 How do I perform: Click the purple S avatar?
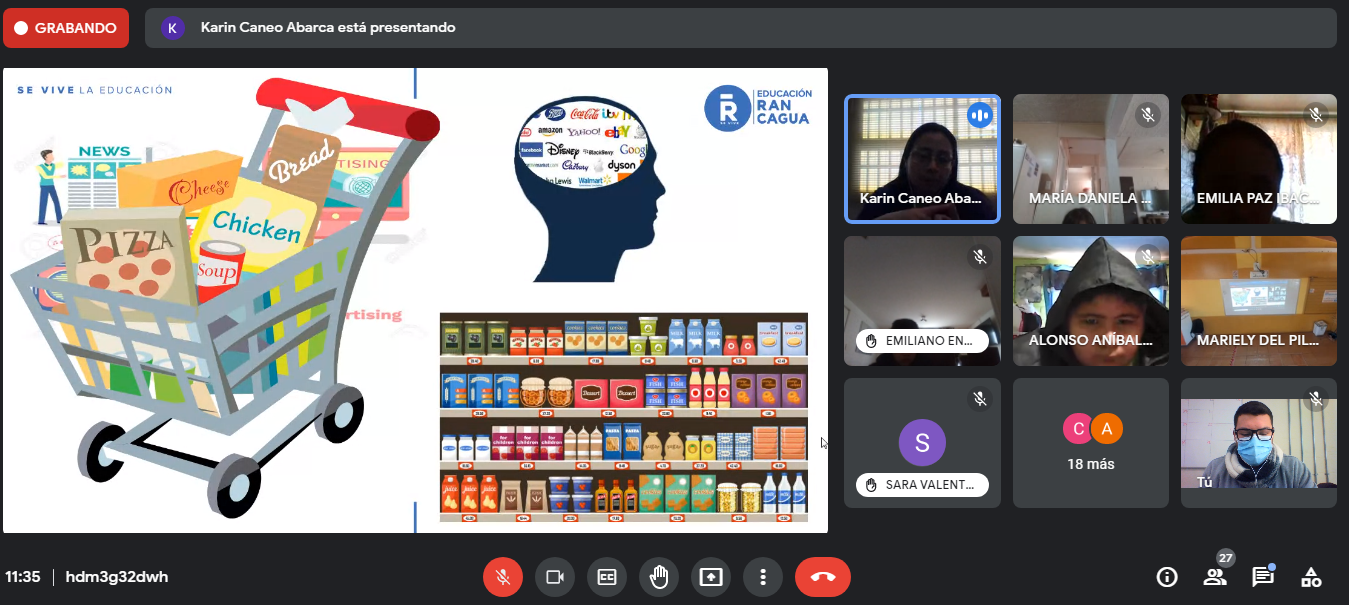point(922,442)
